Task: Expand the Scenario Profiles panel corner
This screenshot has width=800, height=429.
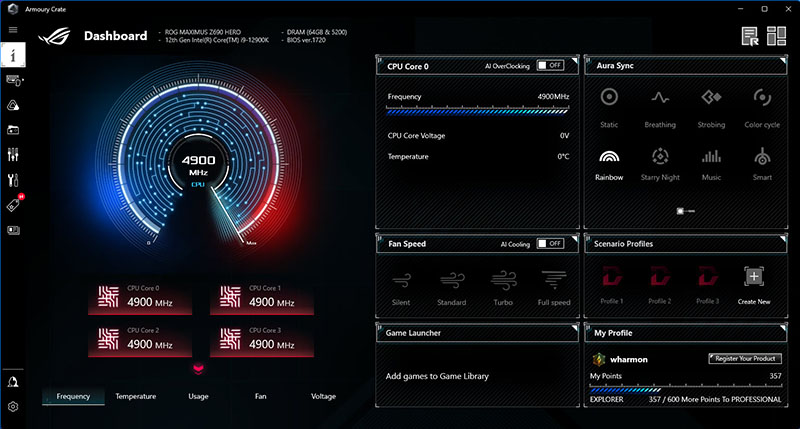Action: [x=783, y=239]
